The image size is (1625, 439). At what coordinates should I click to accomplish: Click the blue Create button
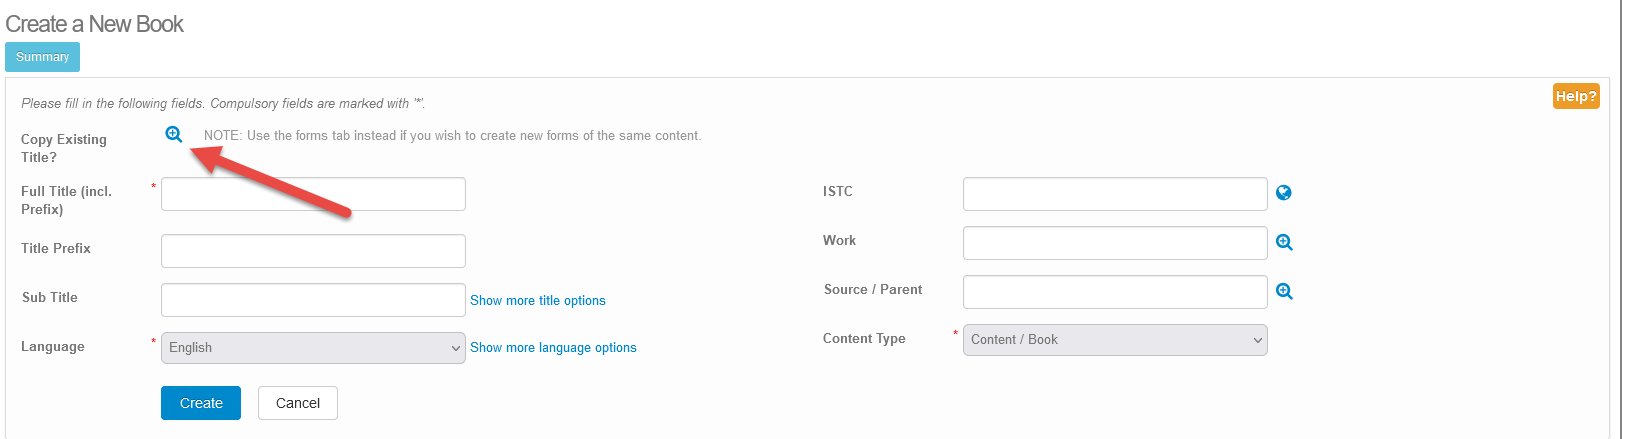tap(201, 403)
